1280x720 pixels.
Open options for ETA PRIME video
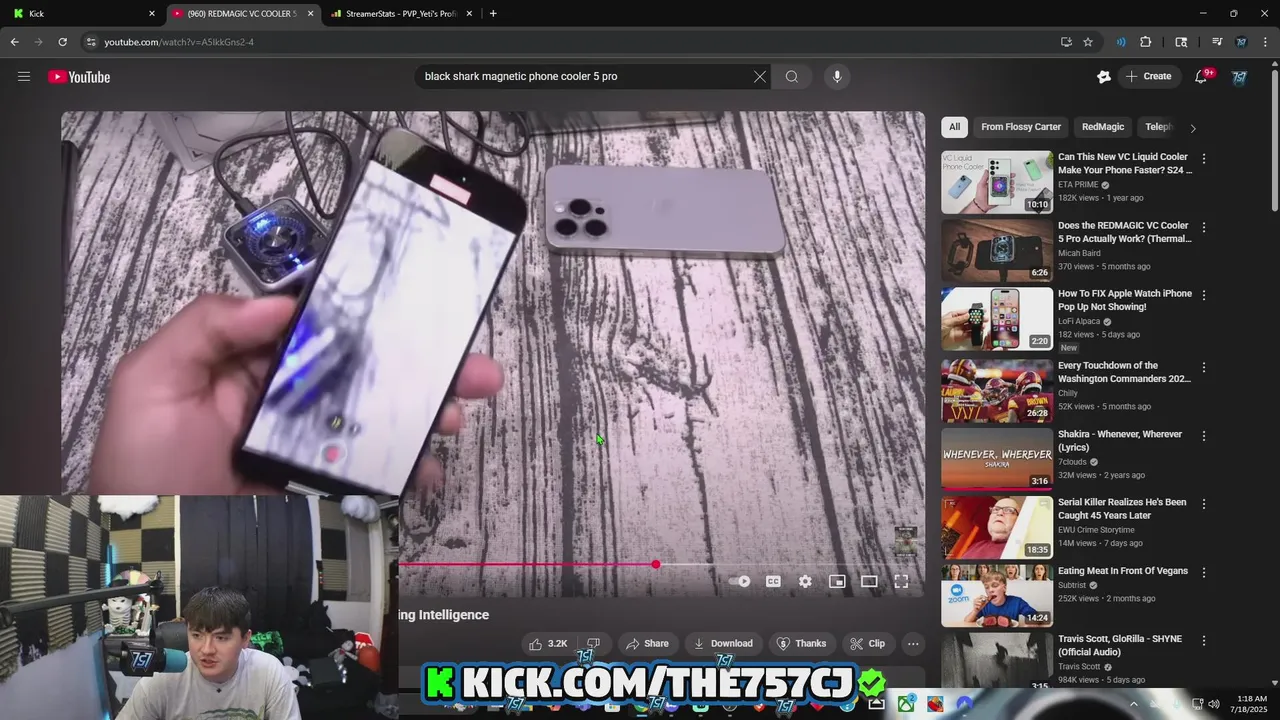[1204, 159]
